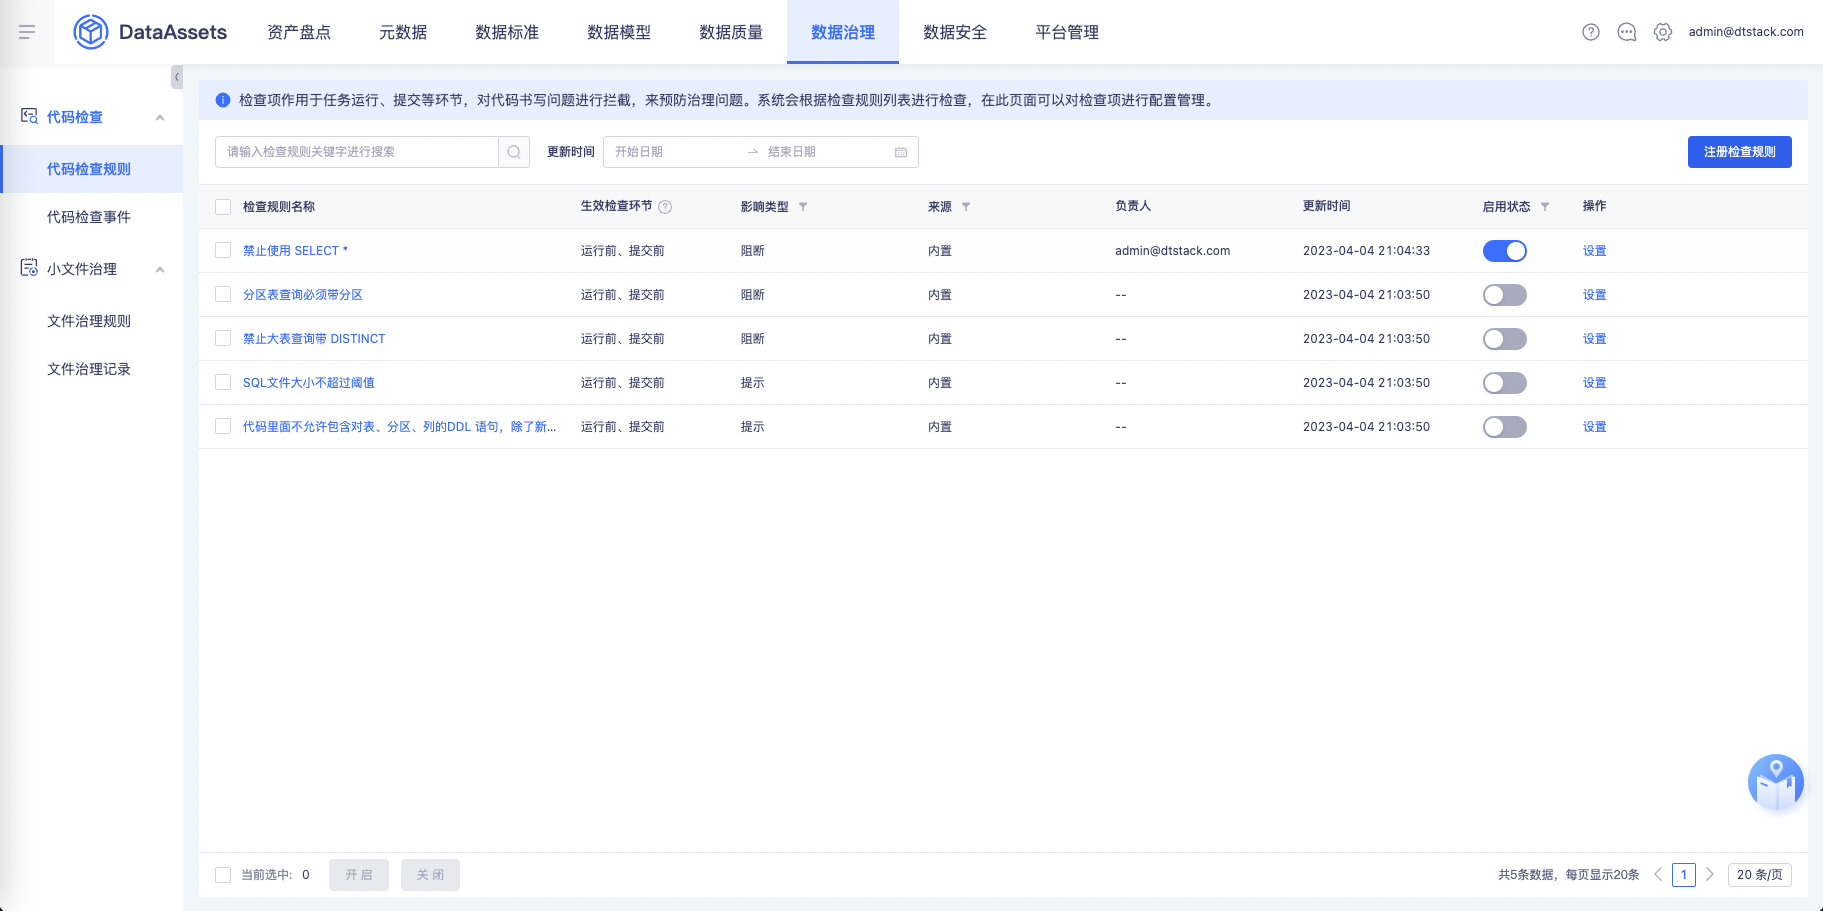Open the 影响类型 column filter icon
This screenshot has height=911, width=1823.
coord(803,207)
